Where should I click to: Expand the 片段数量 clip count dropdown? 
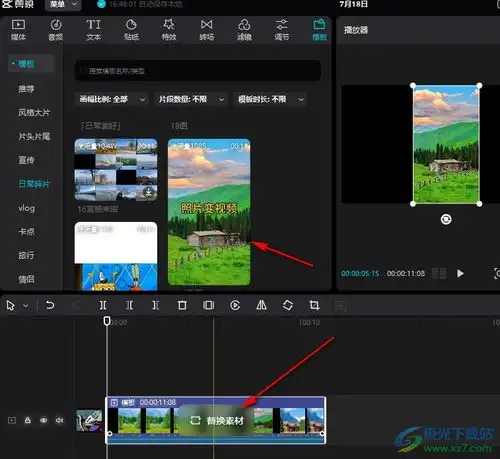pyautogui.click(x=191, y=99)
